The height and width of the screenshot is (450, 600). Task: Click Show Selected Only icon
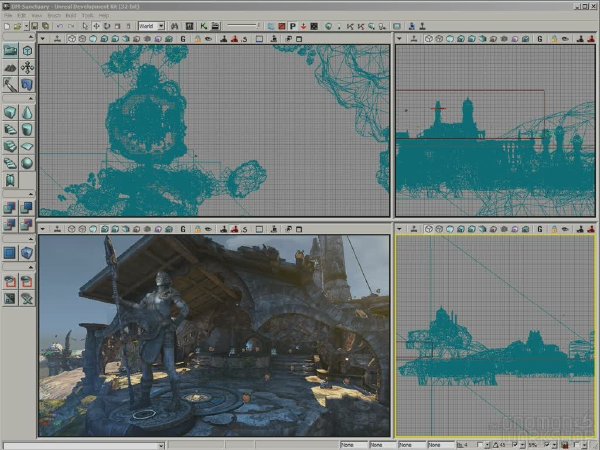(10, 281)
